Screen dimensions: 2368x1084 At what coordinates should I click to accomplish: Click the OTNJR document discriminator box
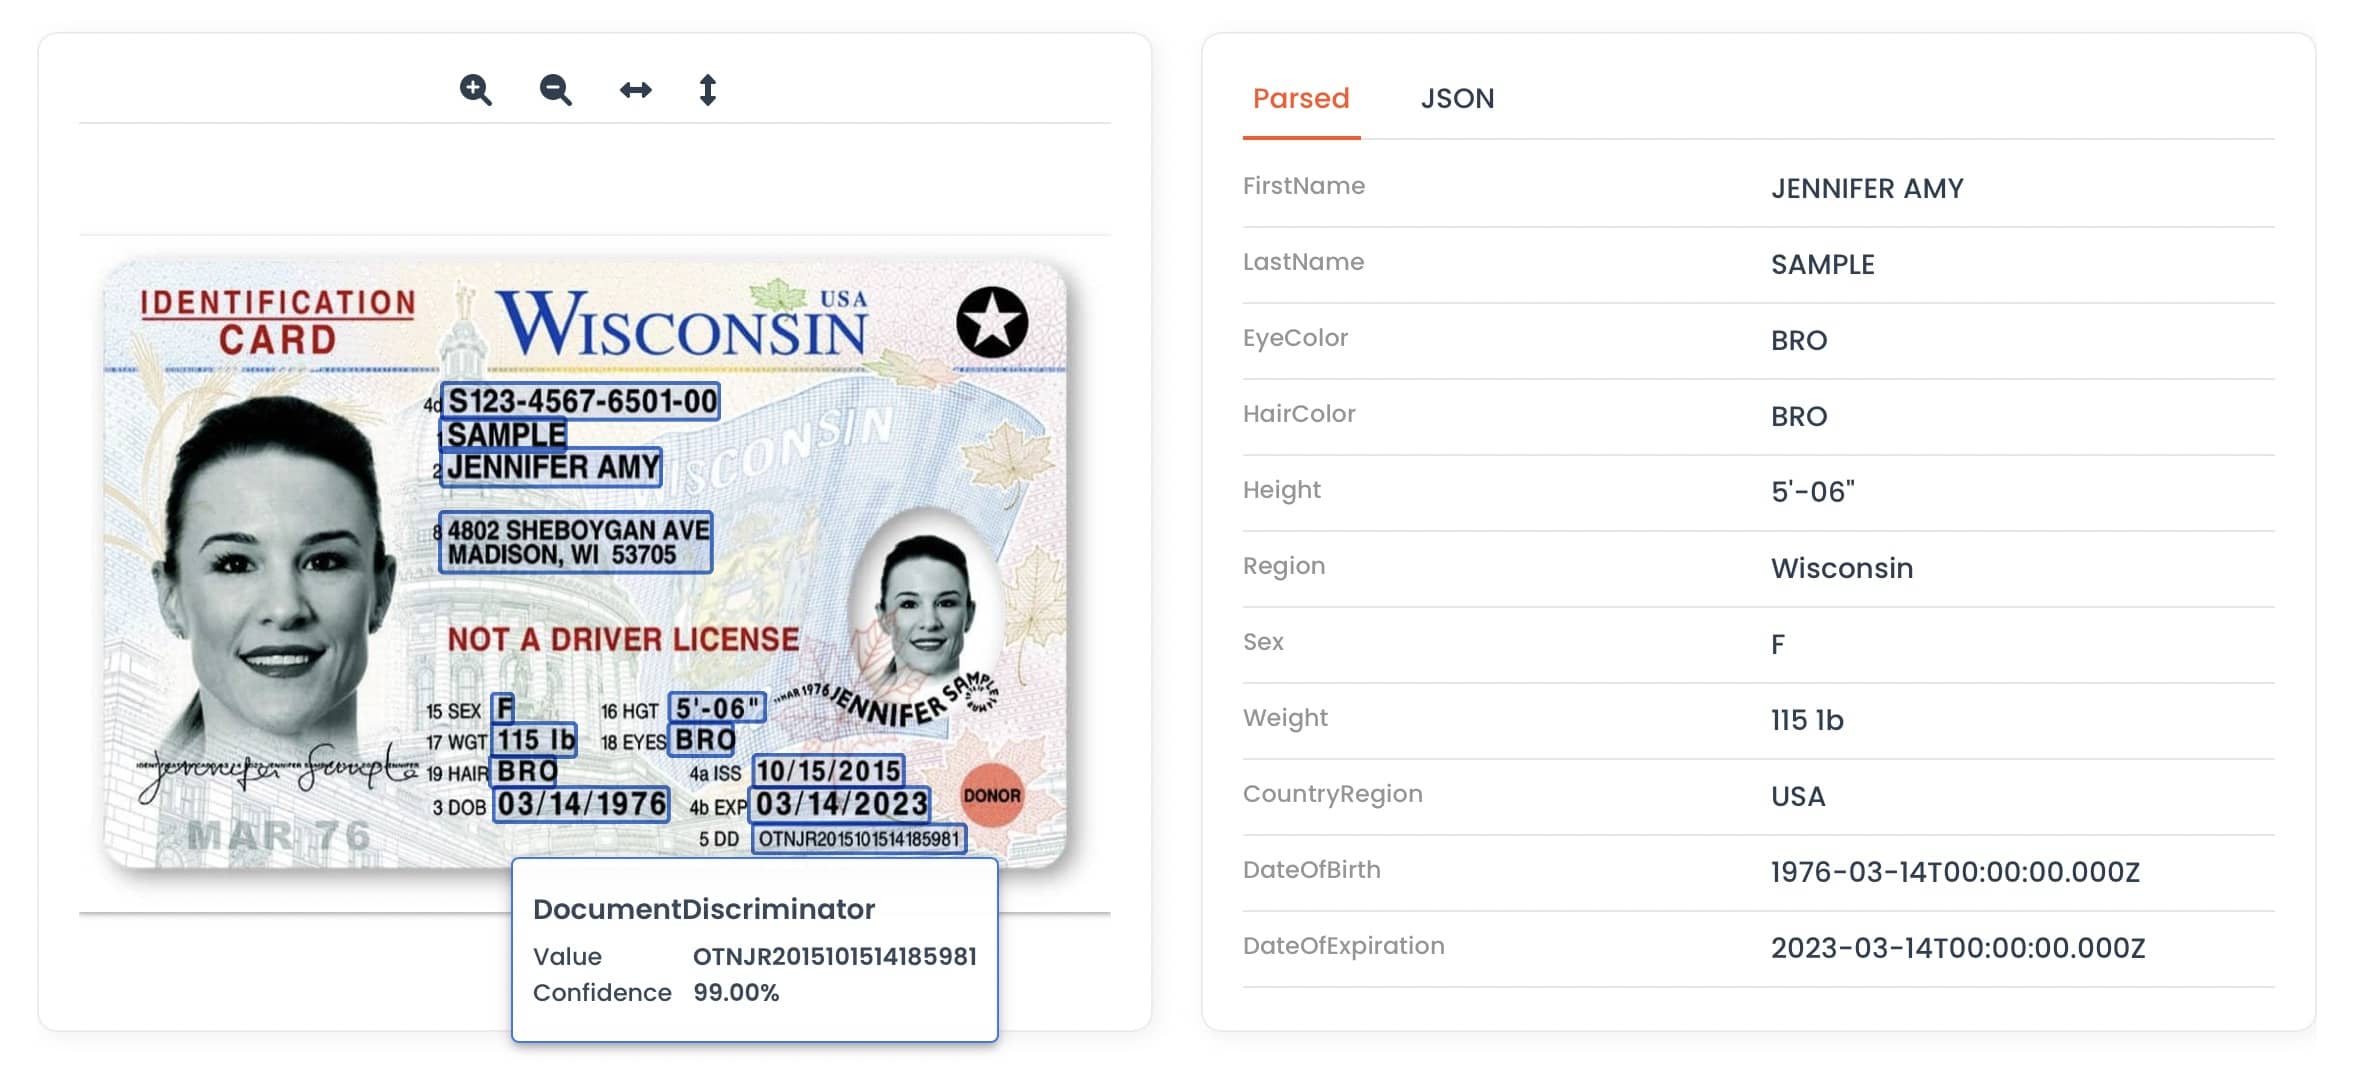point(859,839)
